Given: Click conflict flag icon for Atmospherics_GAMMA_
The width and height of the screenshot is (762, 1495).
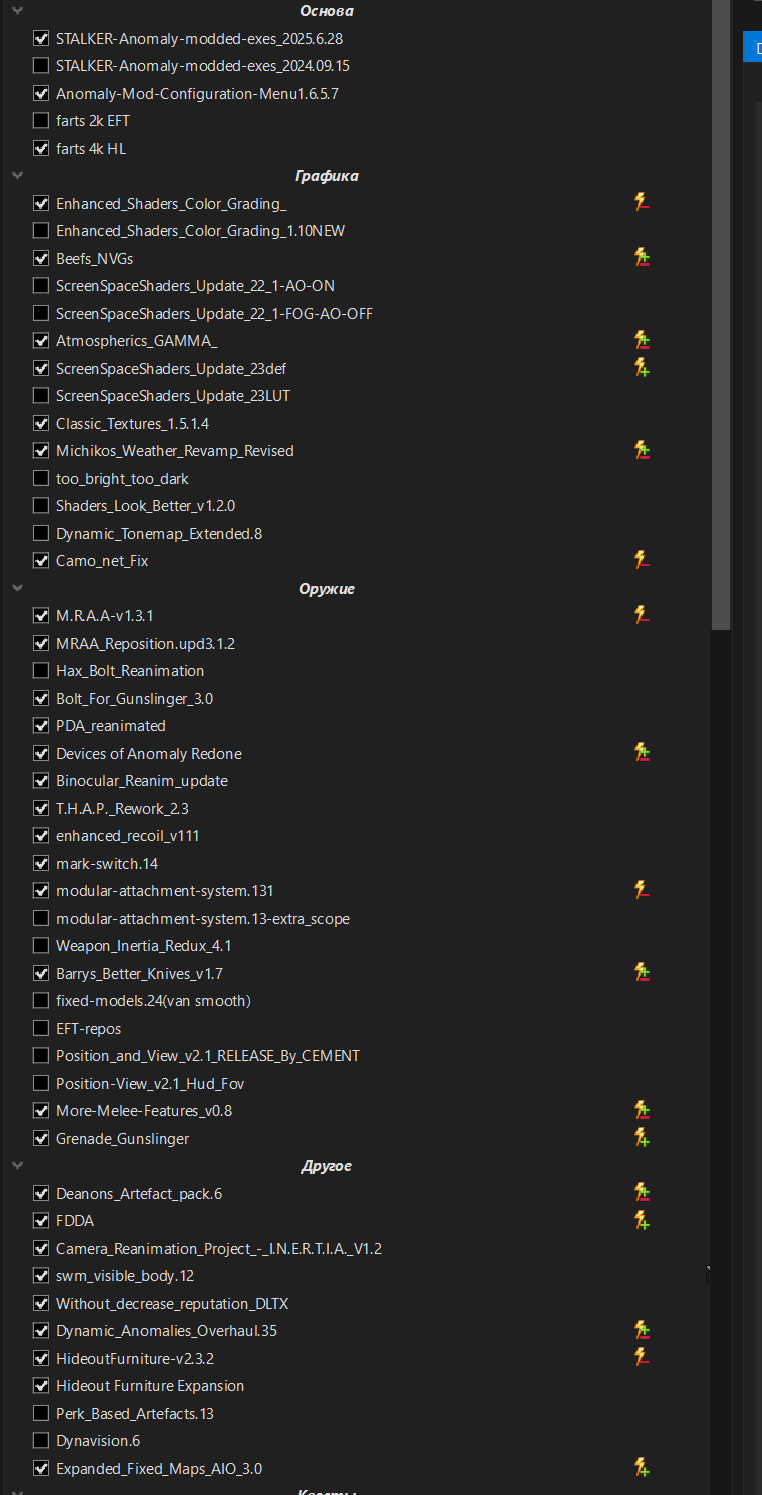Looking at the screenshot, I should 642,341.
